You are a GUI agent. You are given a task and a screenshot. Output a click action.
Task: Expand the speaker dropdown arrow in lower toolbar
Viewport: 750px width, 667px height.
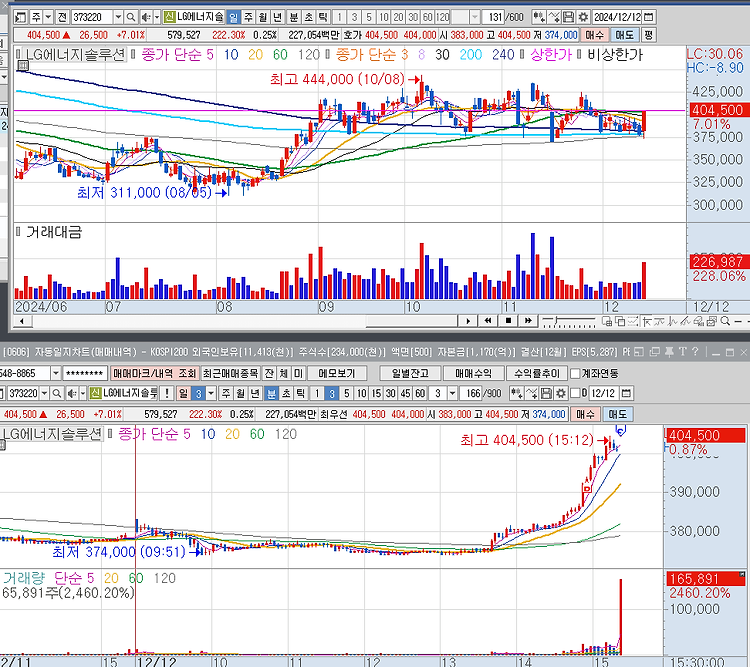pyautogui.click(x=83, y=393)
